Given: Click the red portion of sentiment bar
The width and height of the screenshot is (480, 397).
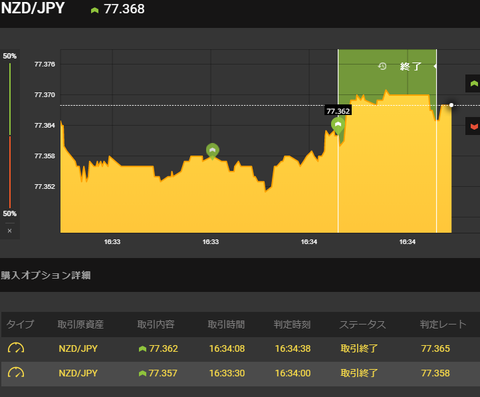Looking at the screenshot, I should pyautogui.click(x=10, y=172).
